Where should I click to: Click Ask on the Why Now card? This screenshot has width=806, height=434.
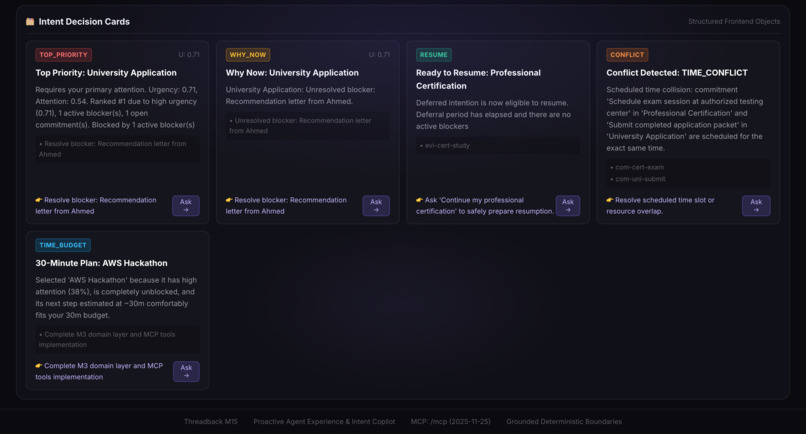[x=376, y=206]
